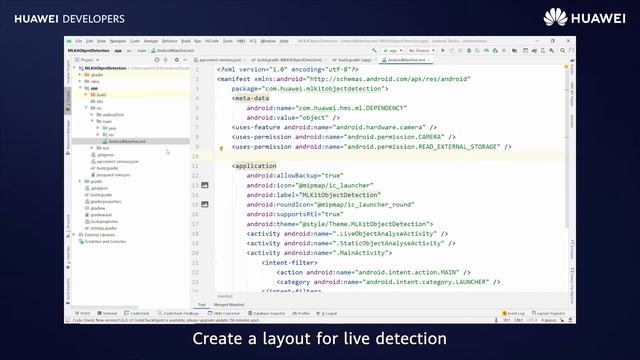Viewport: 640px width, 360px height.
Task: Switch to the agconnect-services.json editor tab
Action: 220,60
